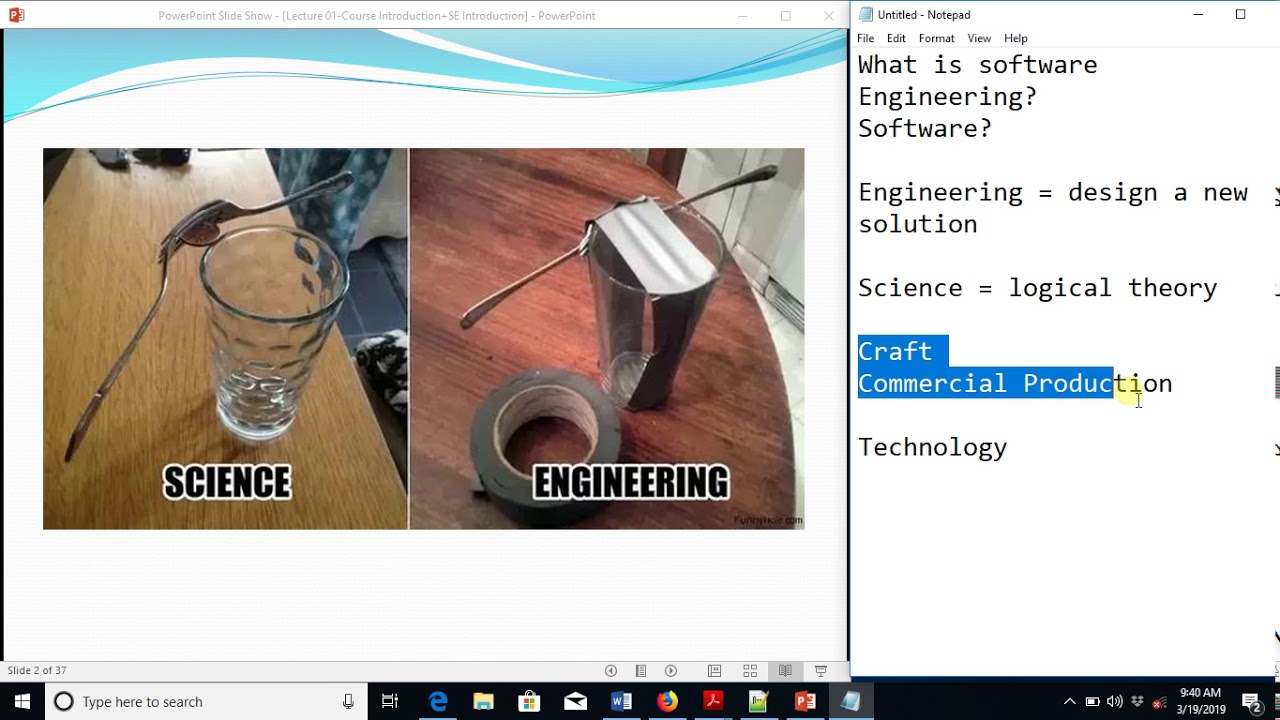This screenshot has height=720, width=1280.
Task: Switch to Normal view icon in PowerPoint
Action: [x=714, y=671]
